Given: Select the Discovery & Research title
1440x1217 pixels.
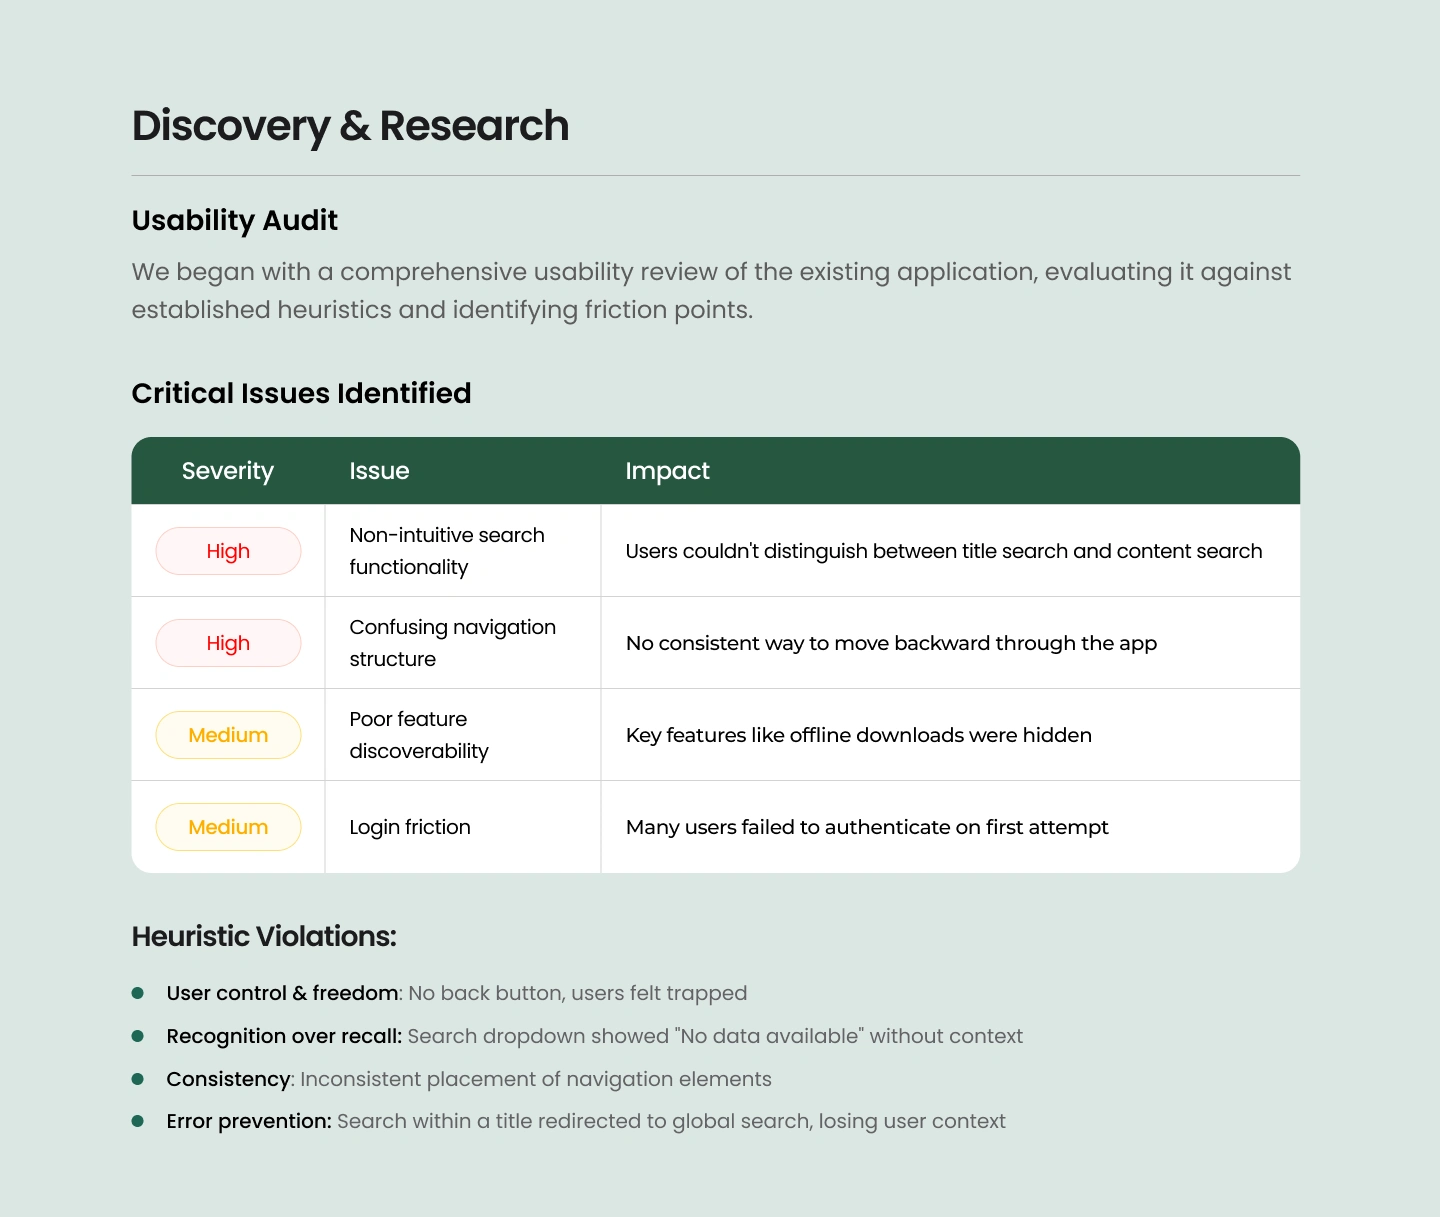Looking at the screenshot, I should click(350, 126).
